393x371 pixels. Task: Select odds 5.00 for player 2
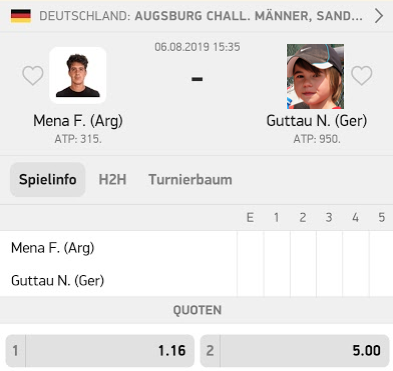(295, 351)
